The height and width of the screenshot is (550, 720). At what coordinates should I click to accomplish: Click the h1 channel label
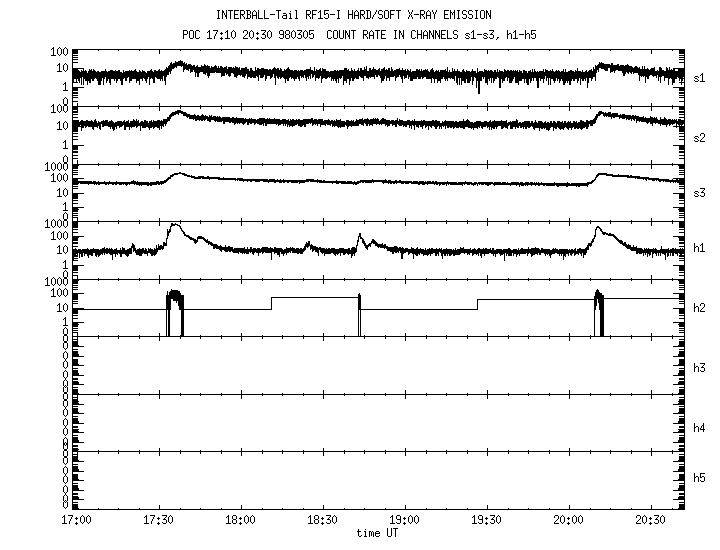700,248
